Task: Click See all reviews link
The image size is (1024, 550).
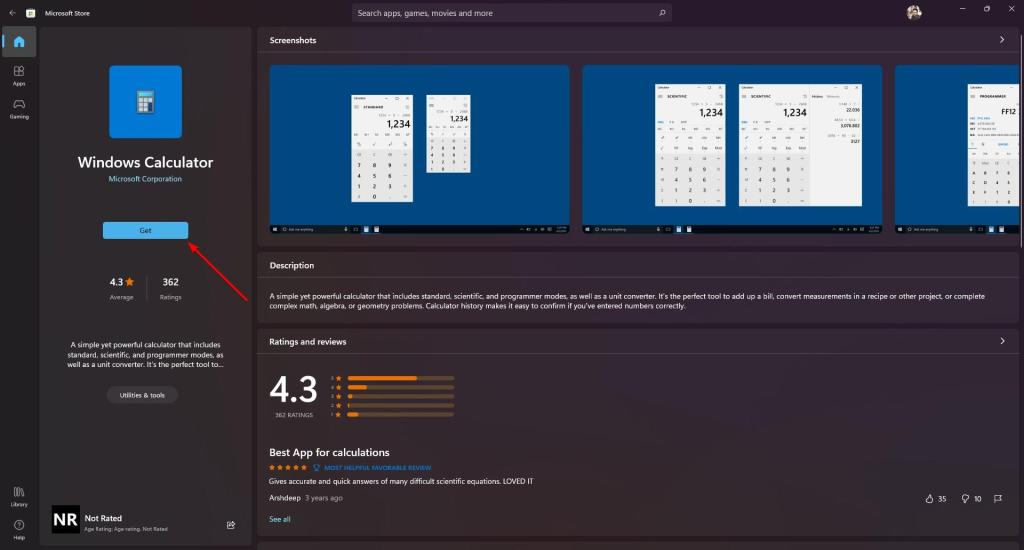Action: coord(280,519)
